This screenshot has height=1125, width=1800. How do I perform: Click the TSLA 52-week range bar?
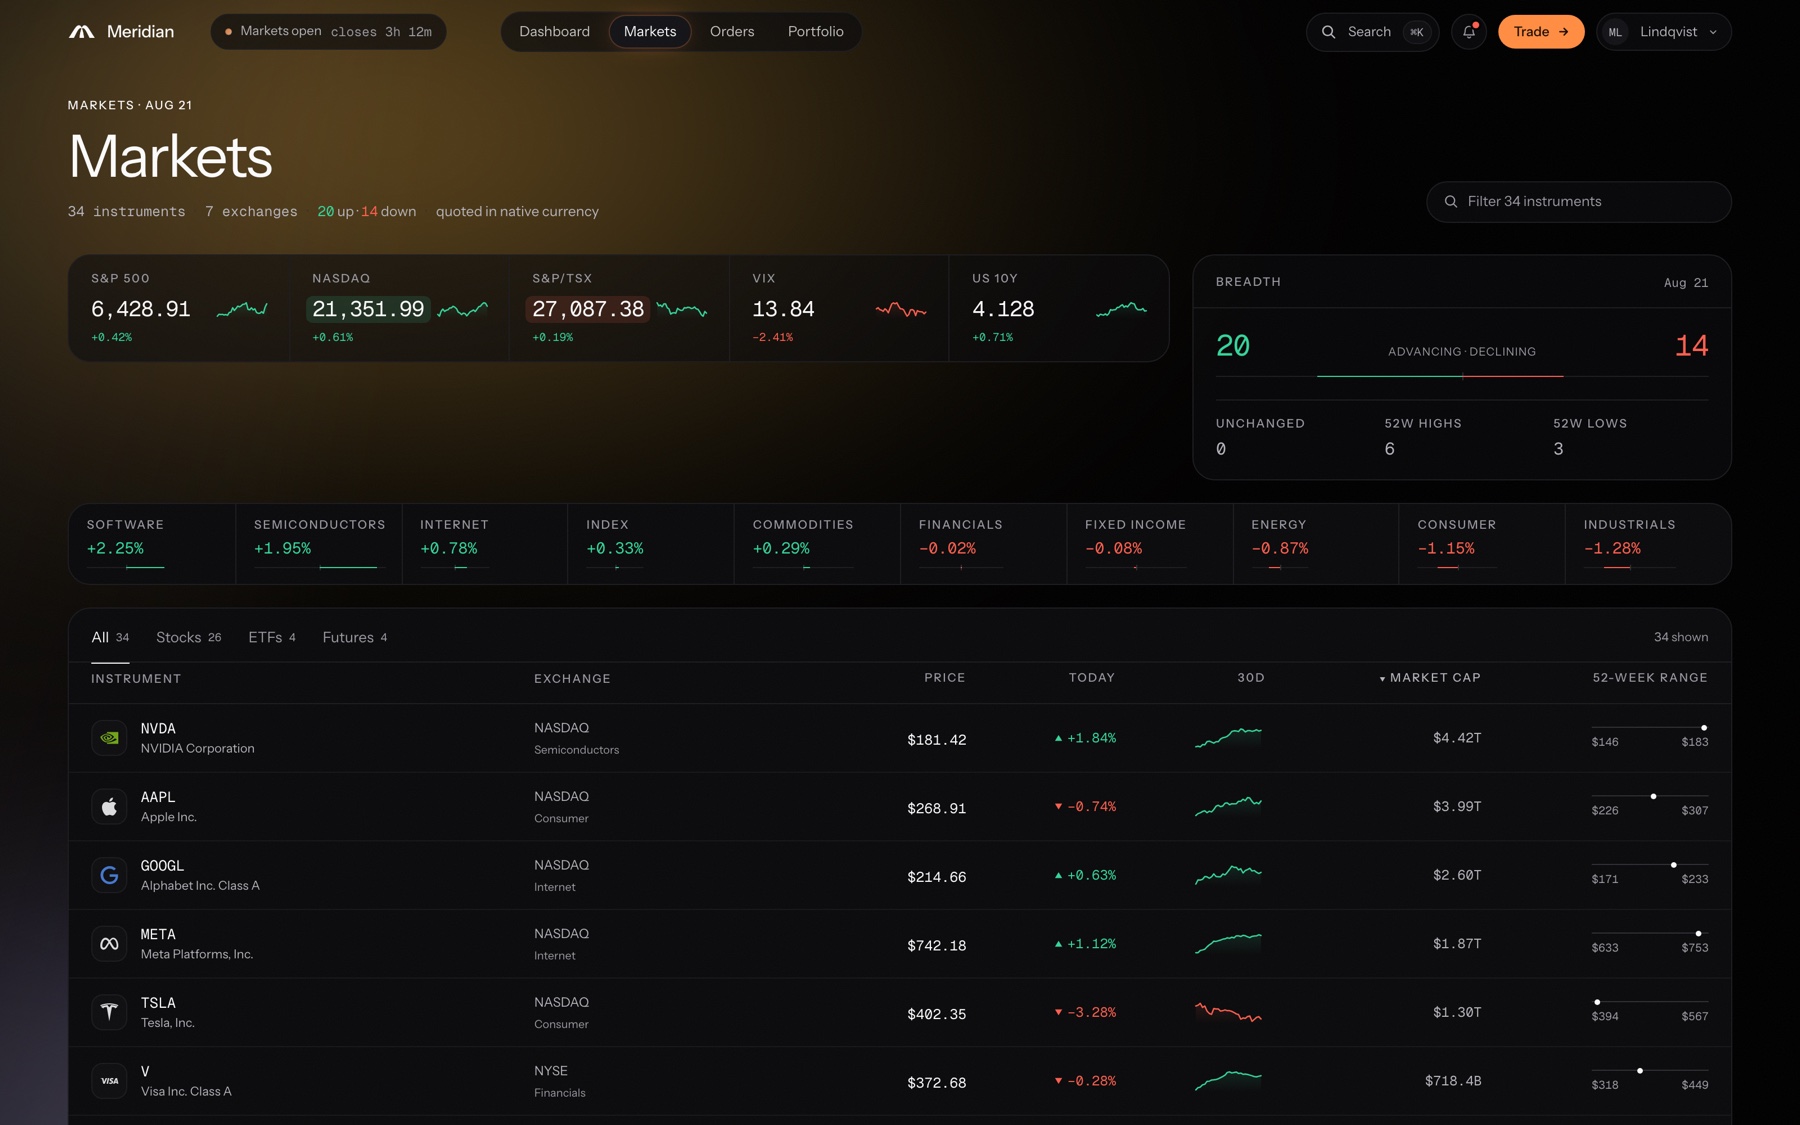1650,1002
